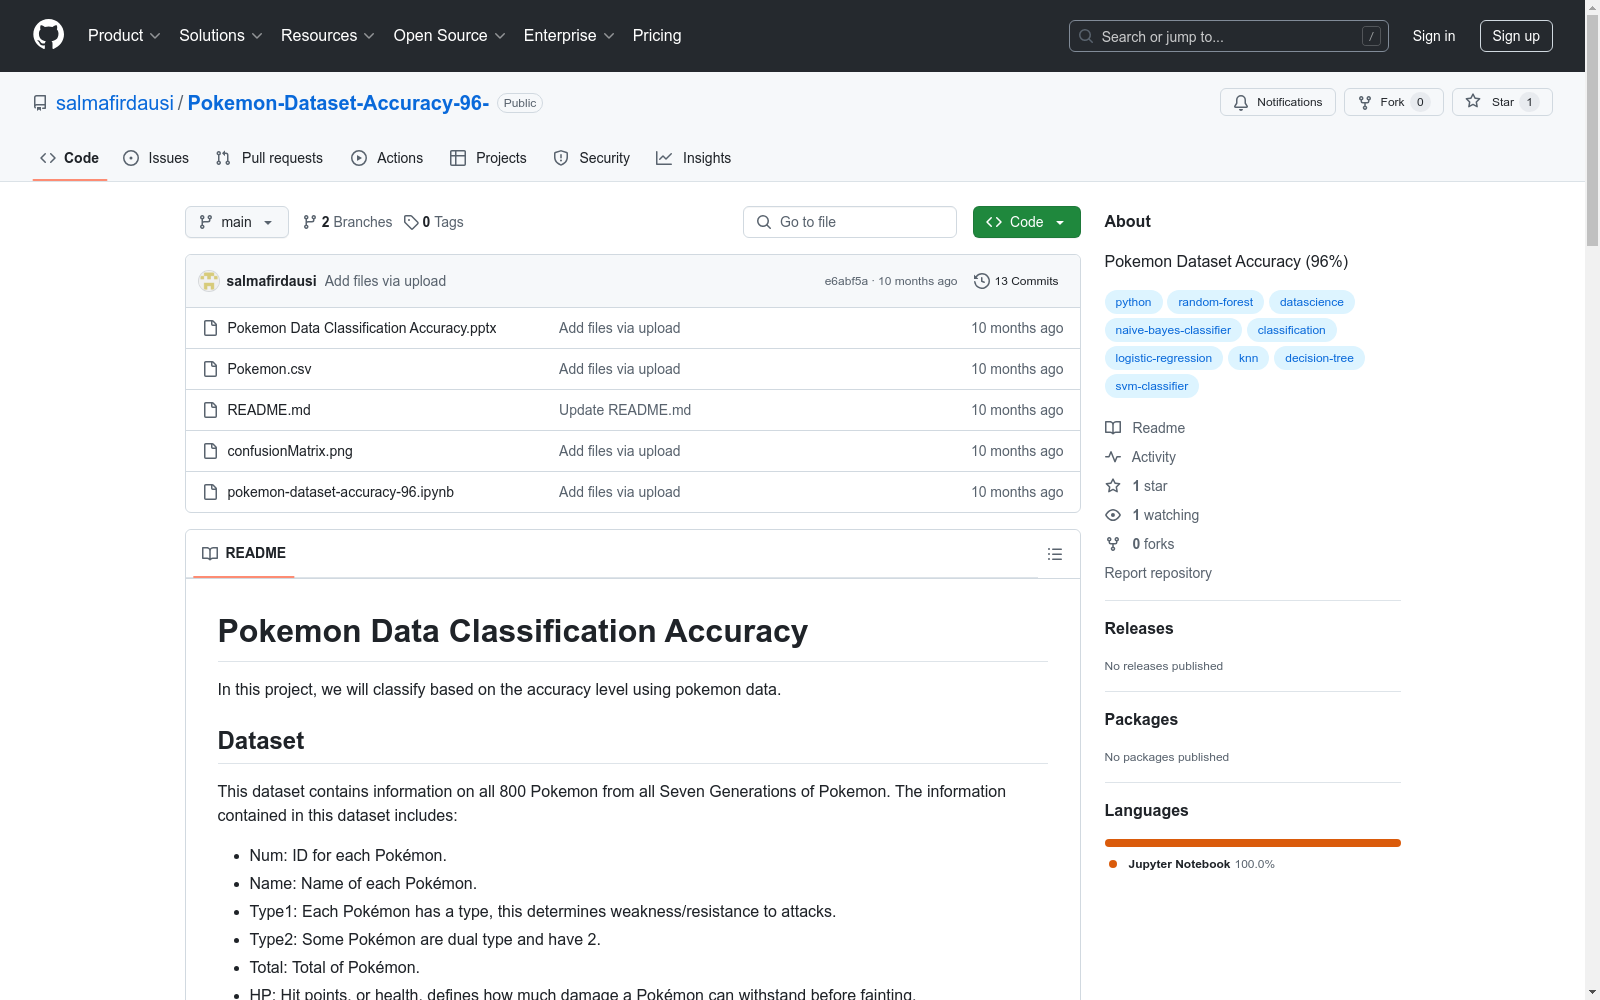The image size is (1600, 1000).
Task: Click Report repository link
Action: [1158, 573]
